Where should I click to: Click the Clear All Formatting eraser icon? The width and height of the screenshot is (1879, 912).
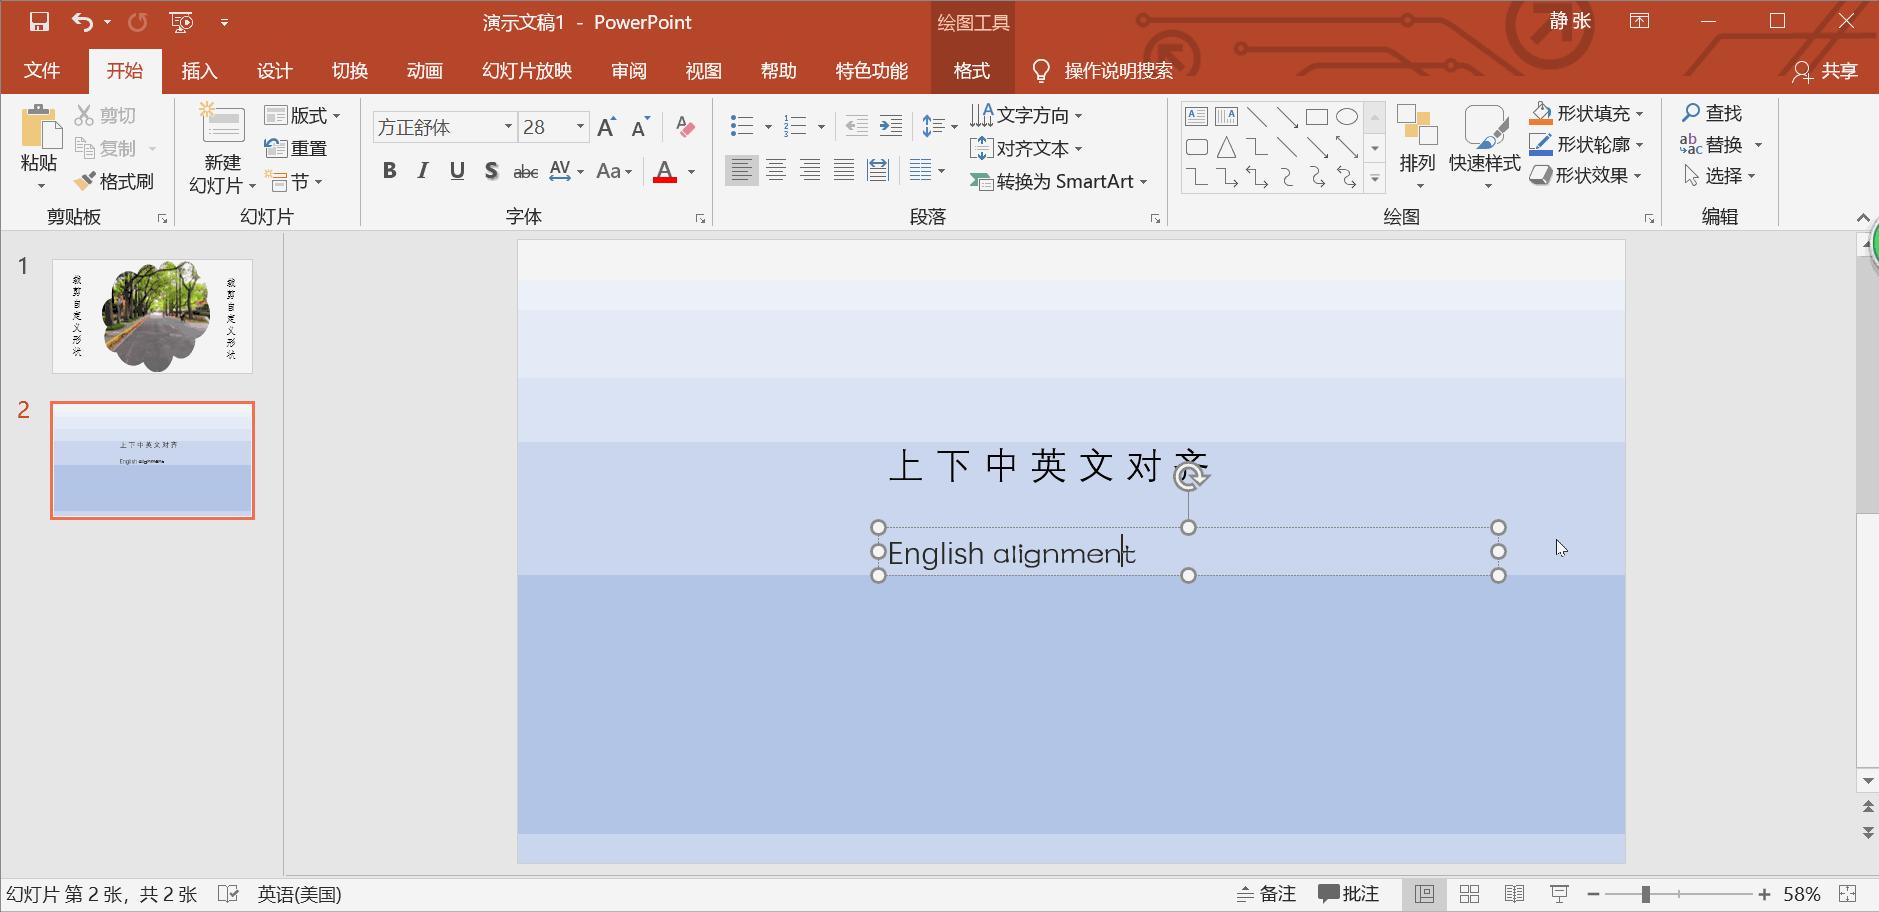click(685, 127)
